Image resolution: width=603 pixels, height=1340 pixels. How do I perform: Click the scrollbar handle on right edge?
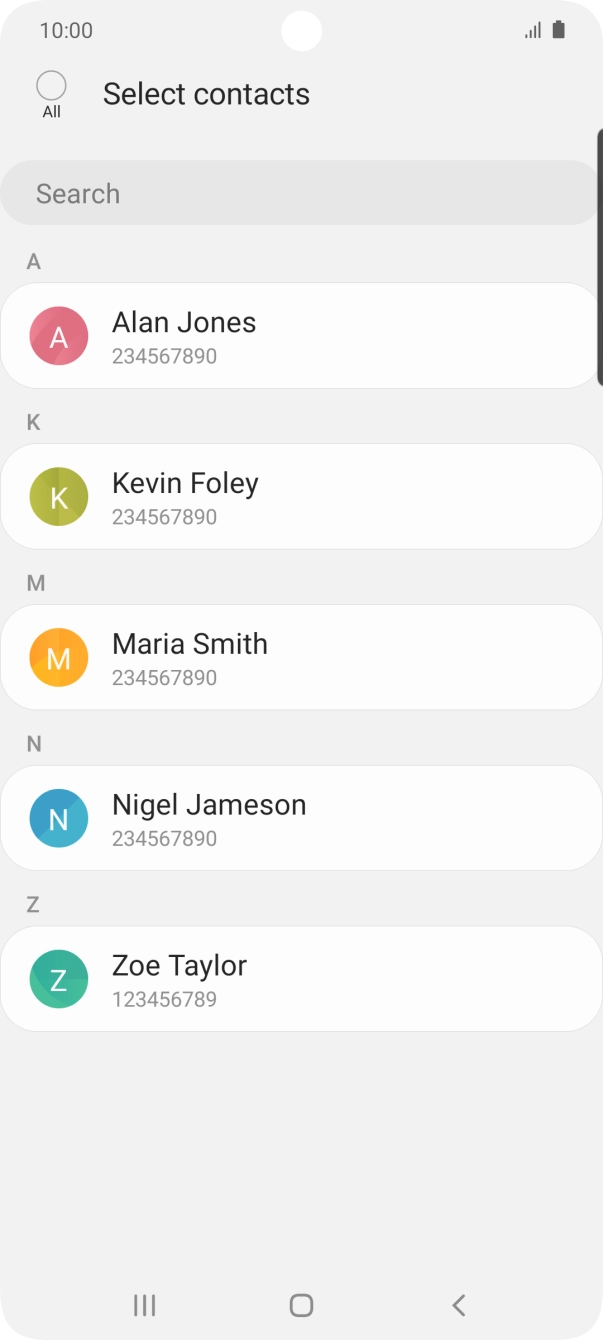point(599,256)
